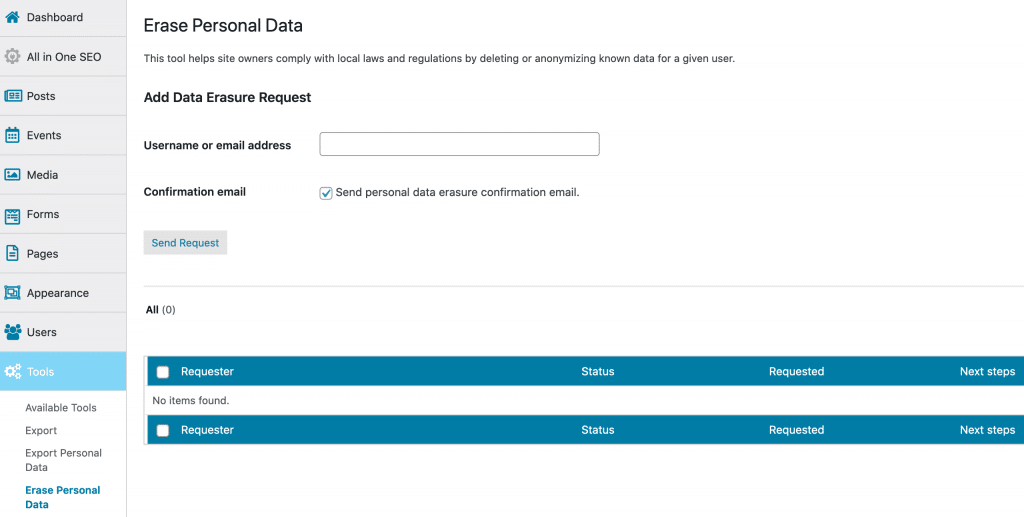Viewport: 1024px width, 517px height.
Task: Click the Appearance icon
Action: 12,293
